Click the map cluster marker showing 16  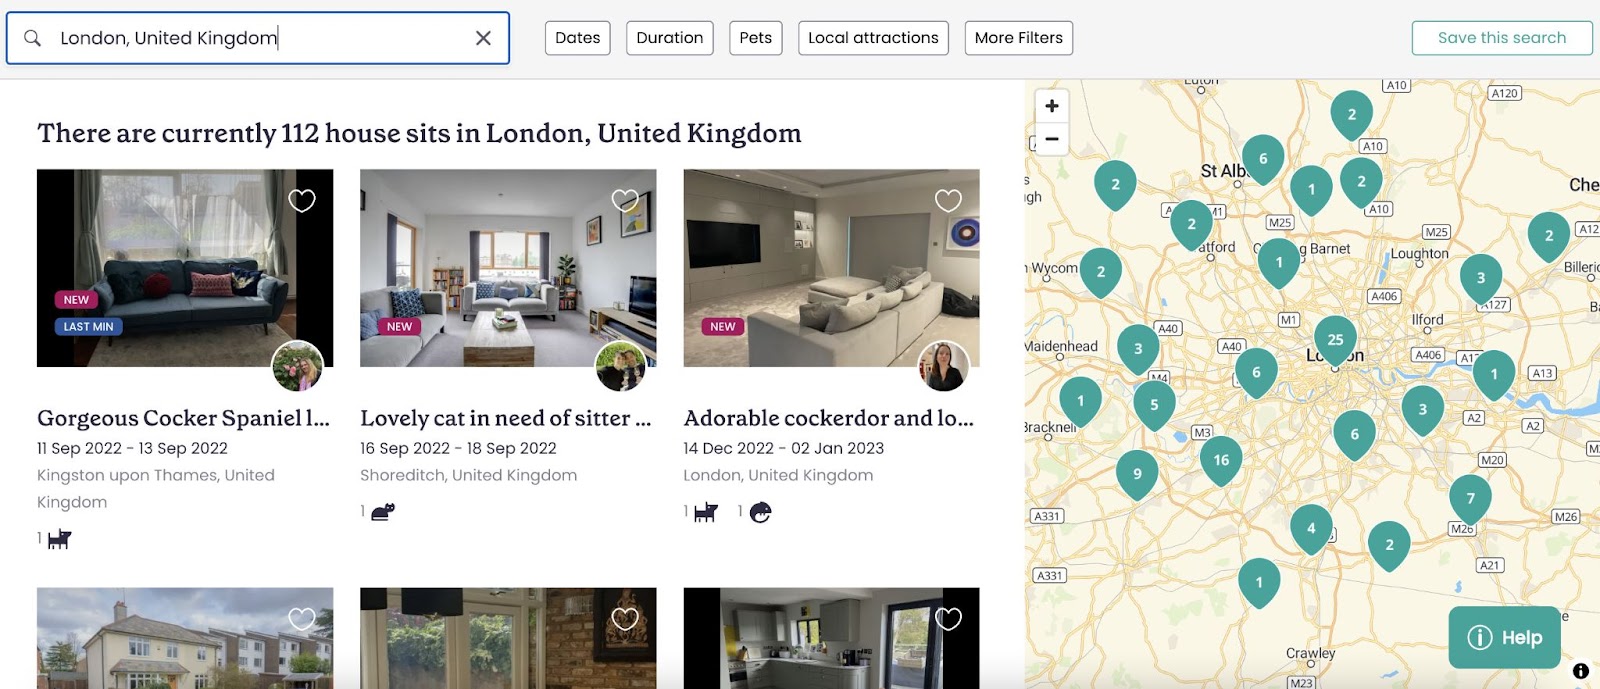tap(1221, 462)
